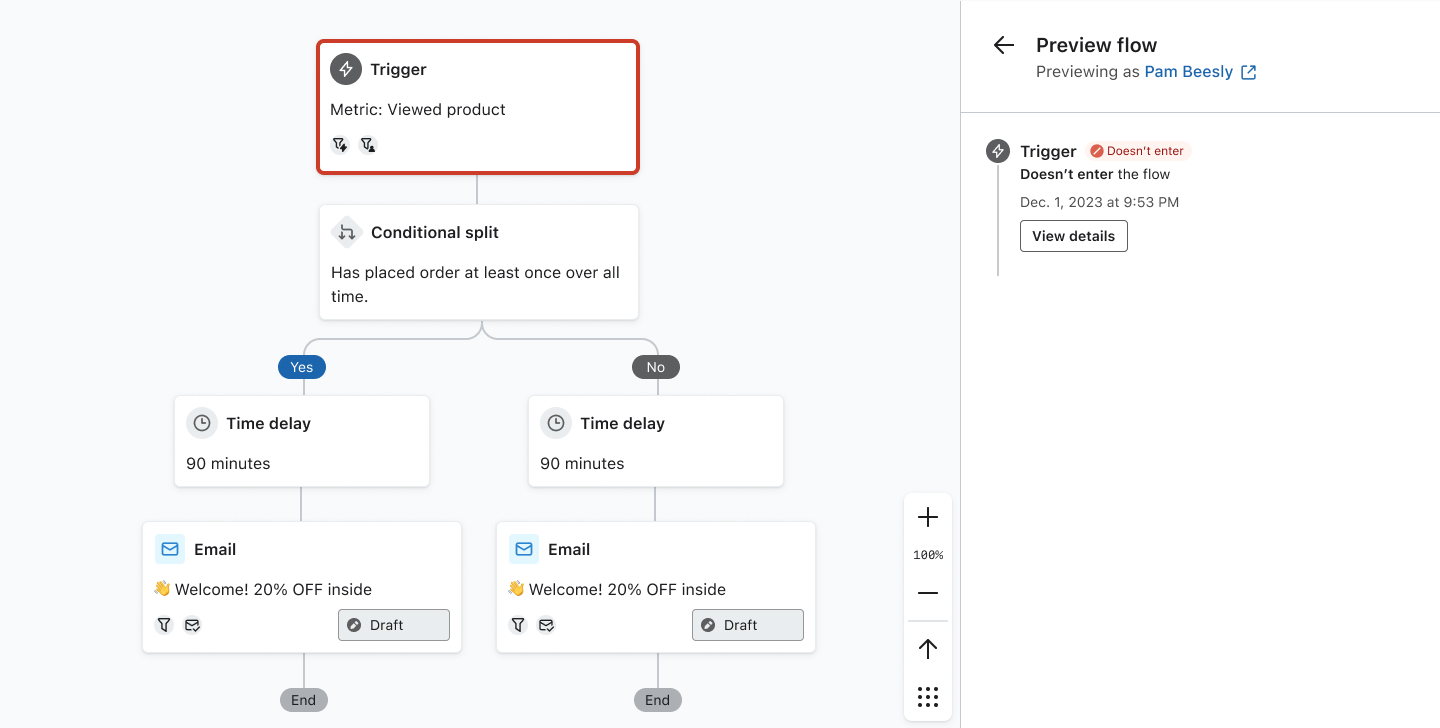The width and height of the screenshot is (1440, 728).
Task: Select the No branch label
Action: (655, 367)
